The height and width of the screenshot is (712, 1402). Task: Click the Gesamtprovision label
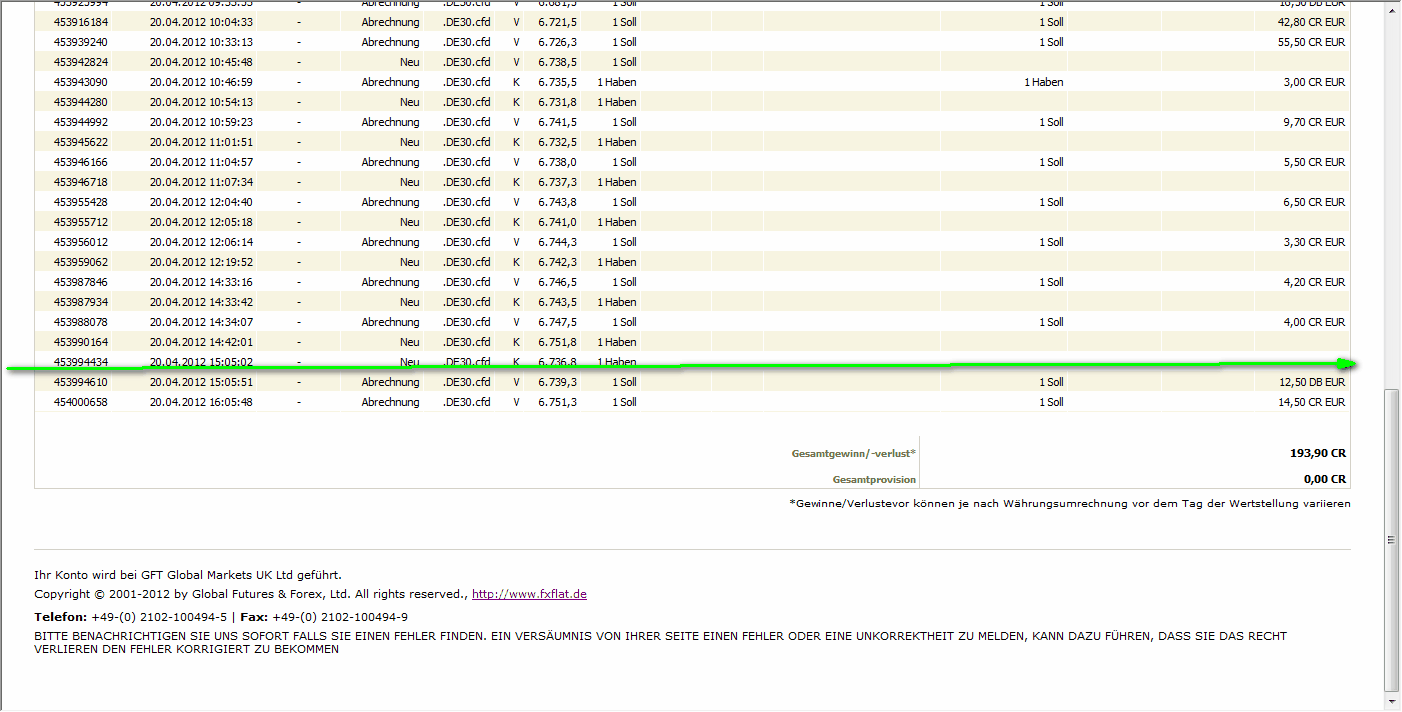(874, 479)
